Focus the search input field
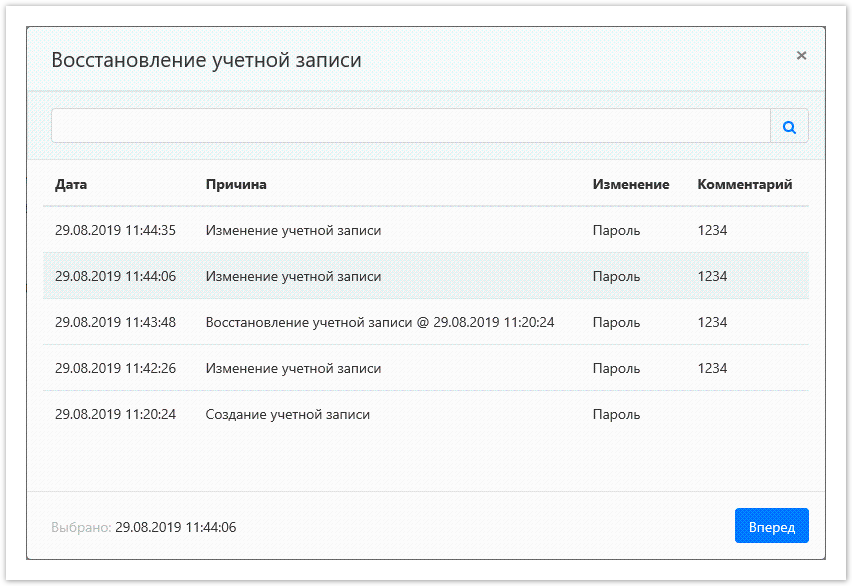The image size is (852, 586). click(410, 127)
